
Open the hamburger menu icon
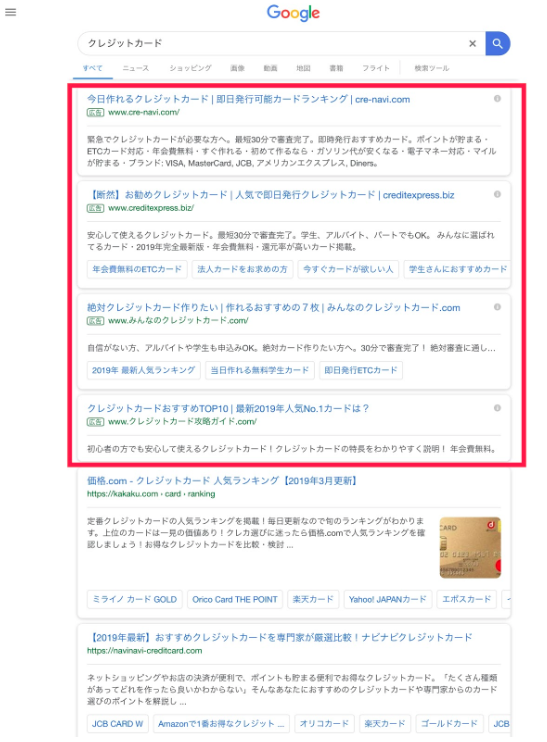[10, 12]
